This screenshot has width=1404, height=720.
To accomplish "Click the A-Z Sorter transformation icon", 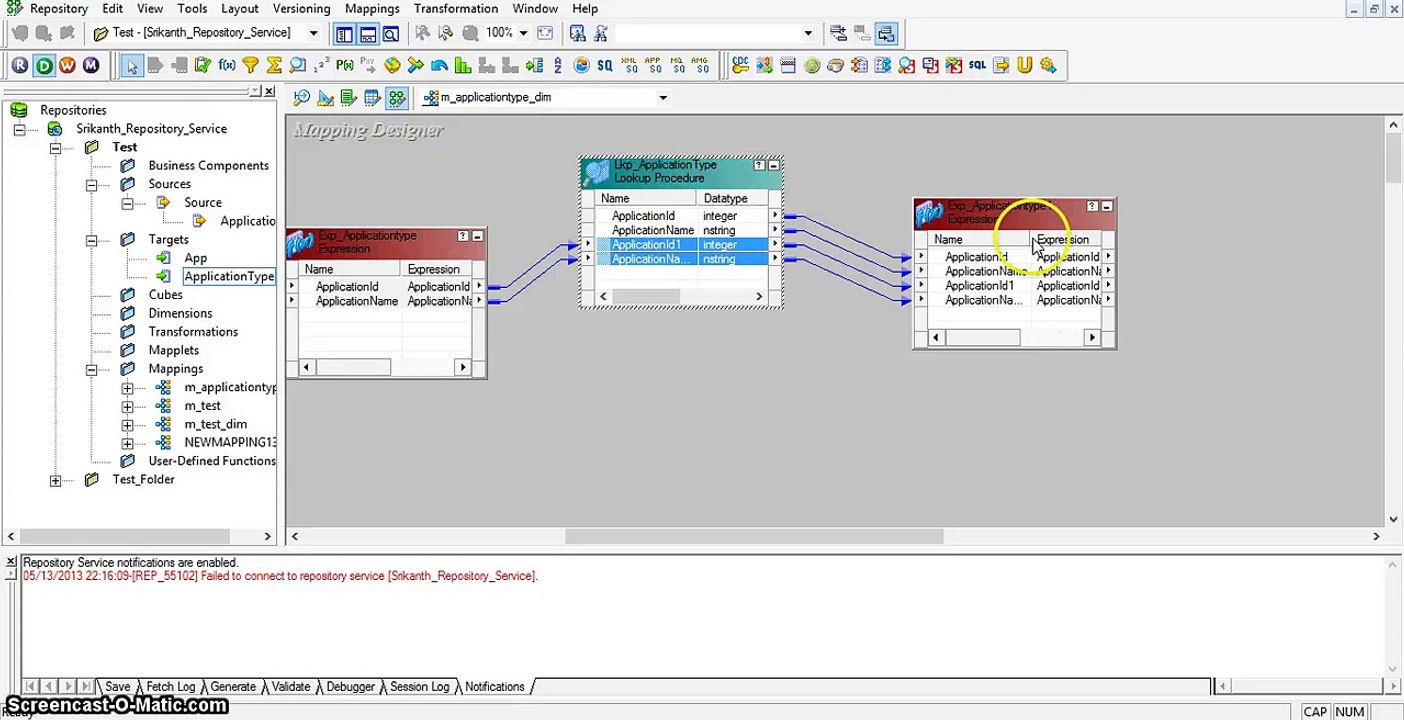I will click(x=559, y=65).
